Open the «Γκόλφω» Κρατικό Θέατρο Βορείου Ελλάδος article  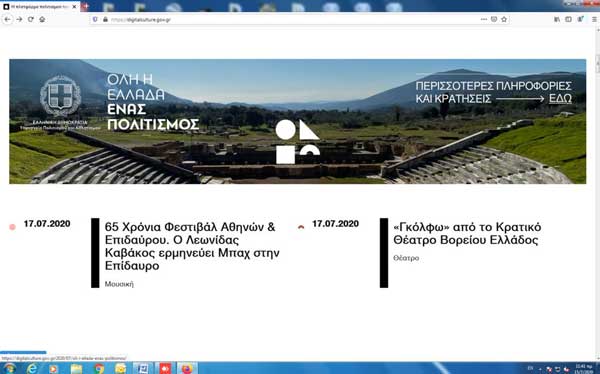click(x=467, y=234)
